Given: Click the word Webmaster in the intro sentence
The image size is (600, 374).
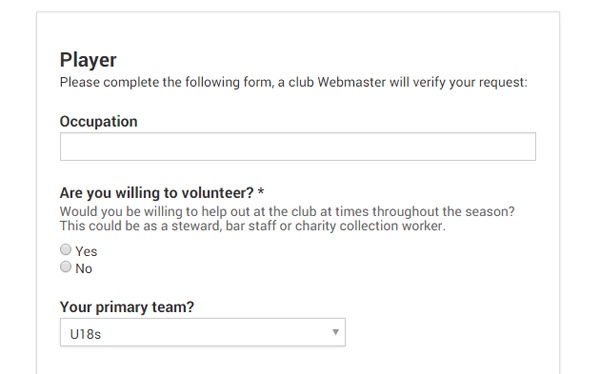Looking at the screenshot, I should point(352,82).
